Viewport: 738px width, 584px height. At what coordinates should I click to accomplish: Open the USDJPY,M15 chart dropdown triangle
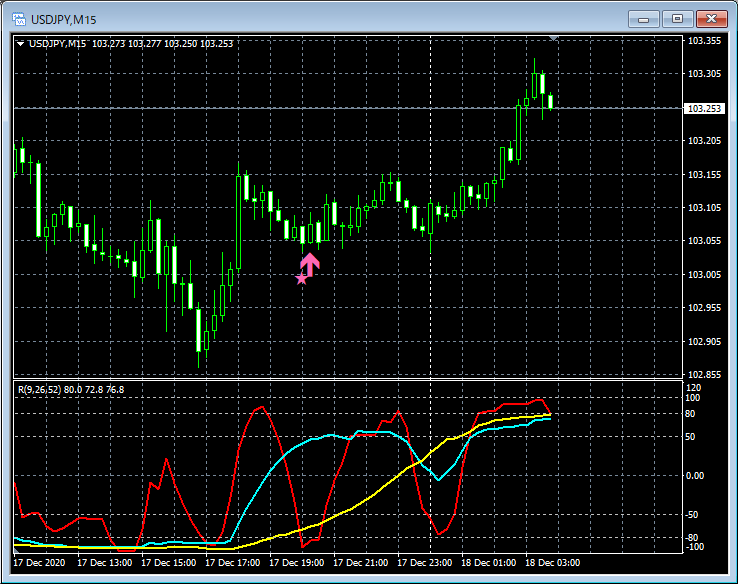(x=21, y=43)
